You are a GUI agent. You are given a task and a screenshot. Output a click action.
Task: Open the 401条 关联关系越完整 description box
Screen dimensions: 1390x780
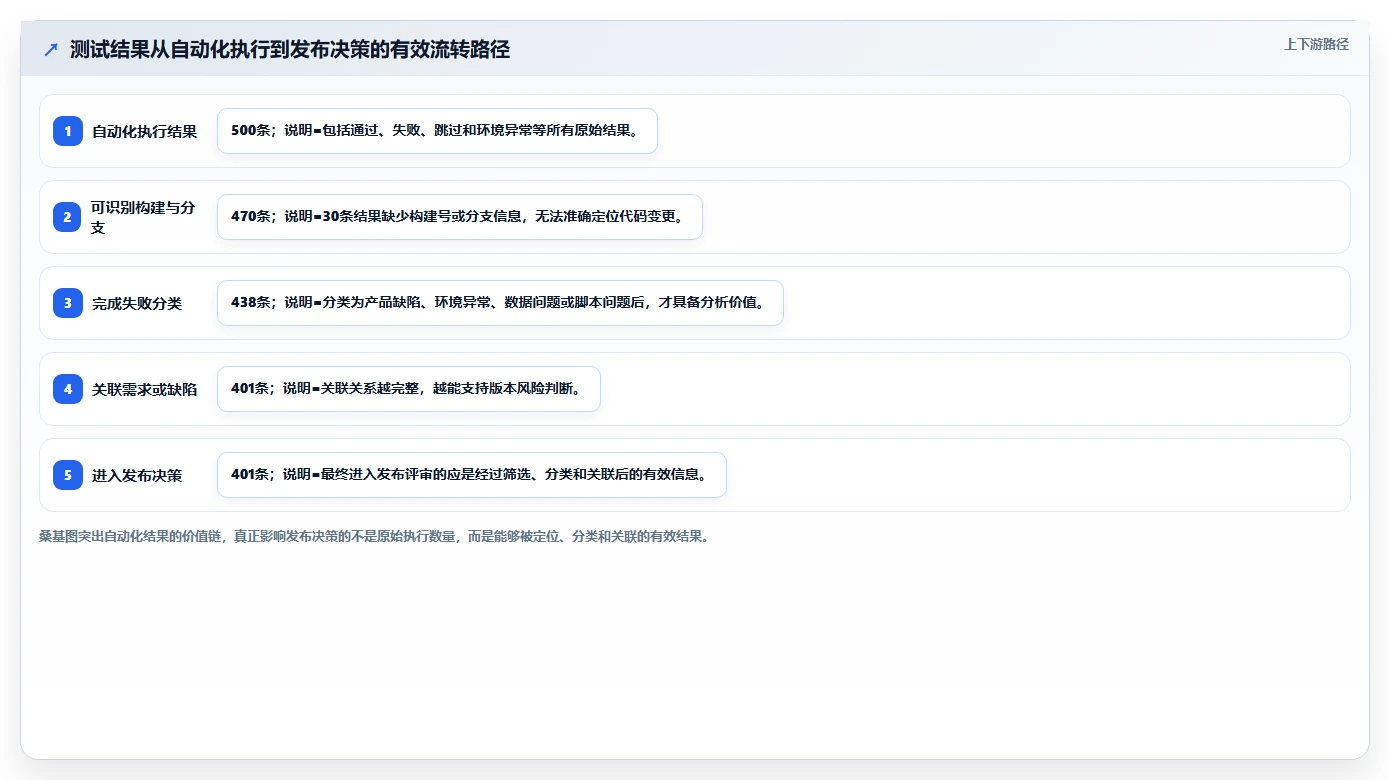click(409, 389)
